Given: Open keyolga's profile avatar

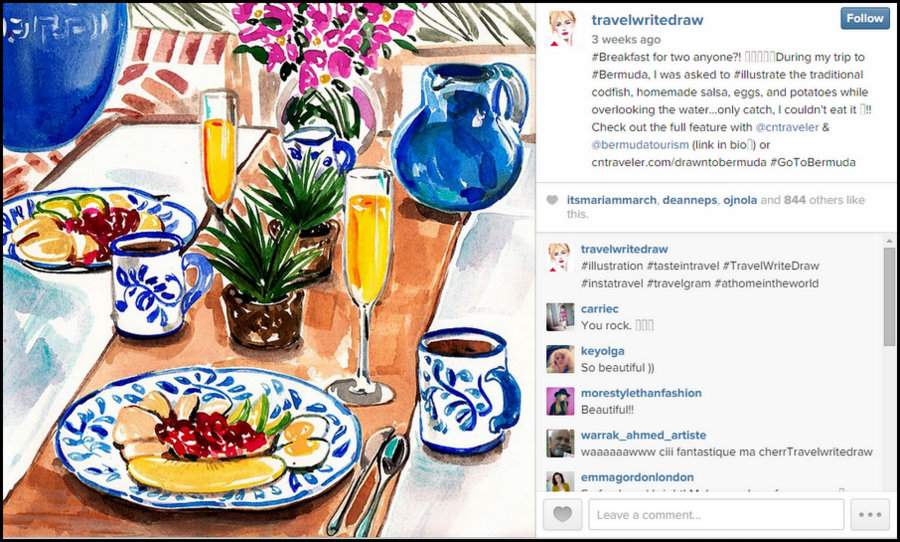Looking at the screenshot, I should click(x=560, y=359).
